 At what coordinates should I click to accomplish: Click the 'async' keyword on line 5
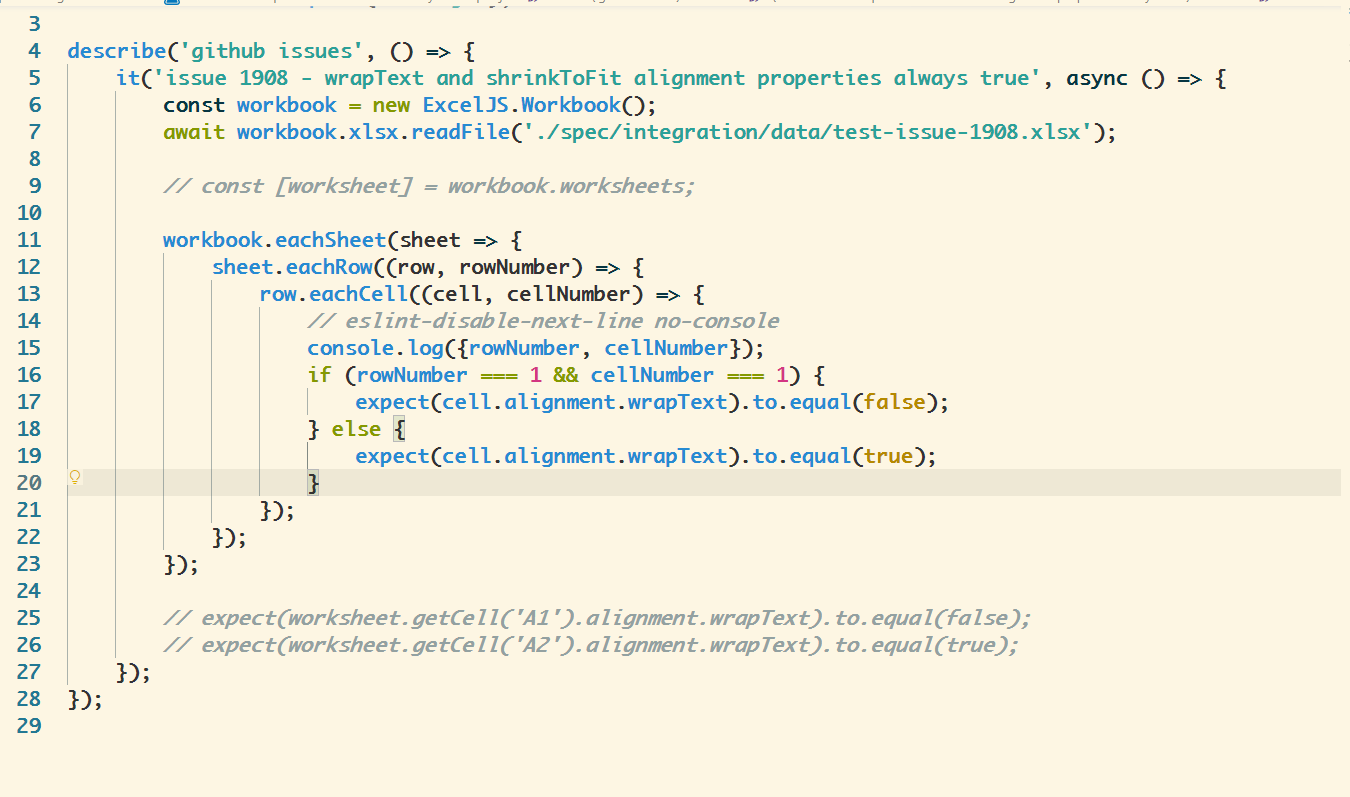coord(1097,78)
